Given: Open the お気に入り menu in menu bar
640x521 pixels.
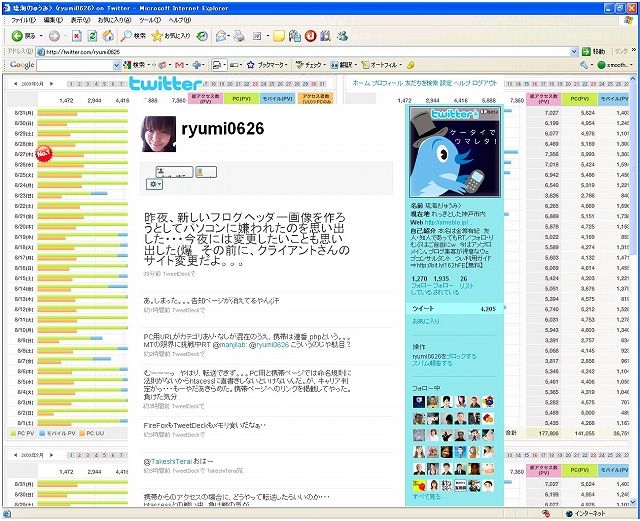Looking at the screenshot, I should click(x=114, y=20).
